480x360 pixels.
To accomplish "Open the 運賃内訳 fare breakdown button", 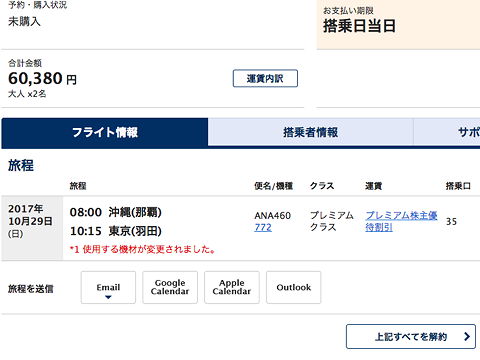I will tap(265, 79).
